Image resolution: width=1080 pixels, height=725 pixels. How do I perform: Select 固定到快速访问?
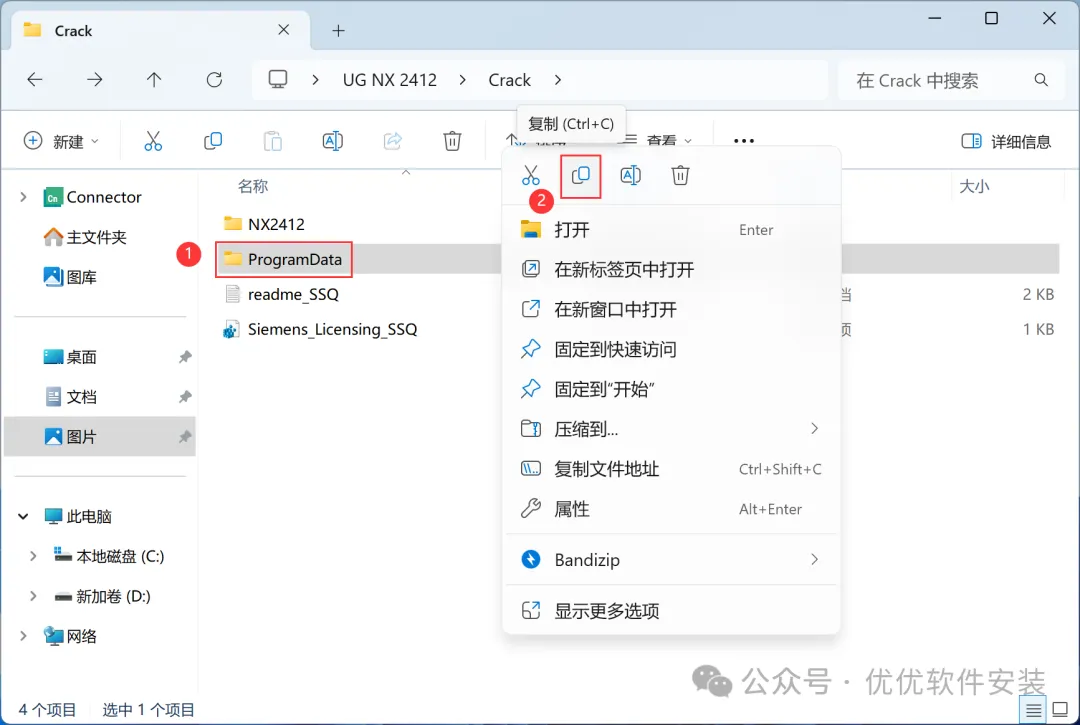tap(671, 349)
